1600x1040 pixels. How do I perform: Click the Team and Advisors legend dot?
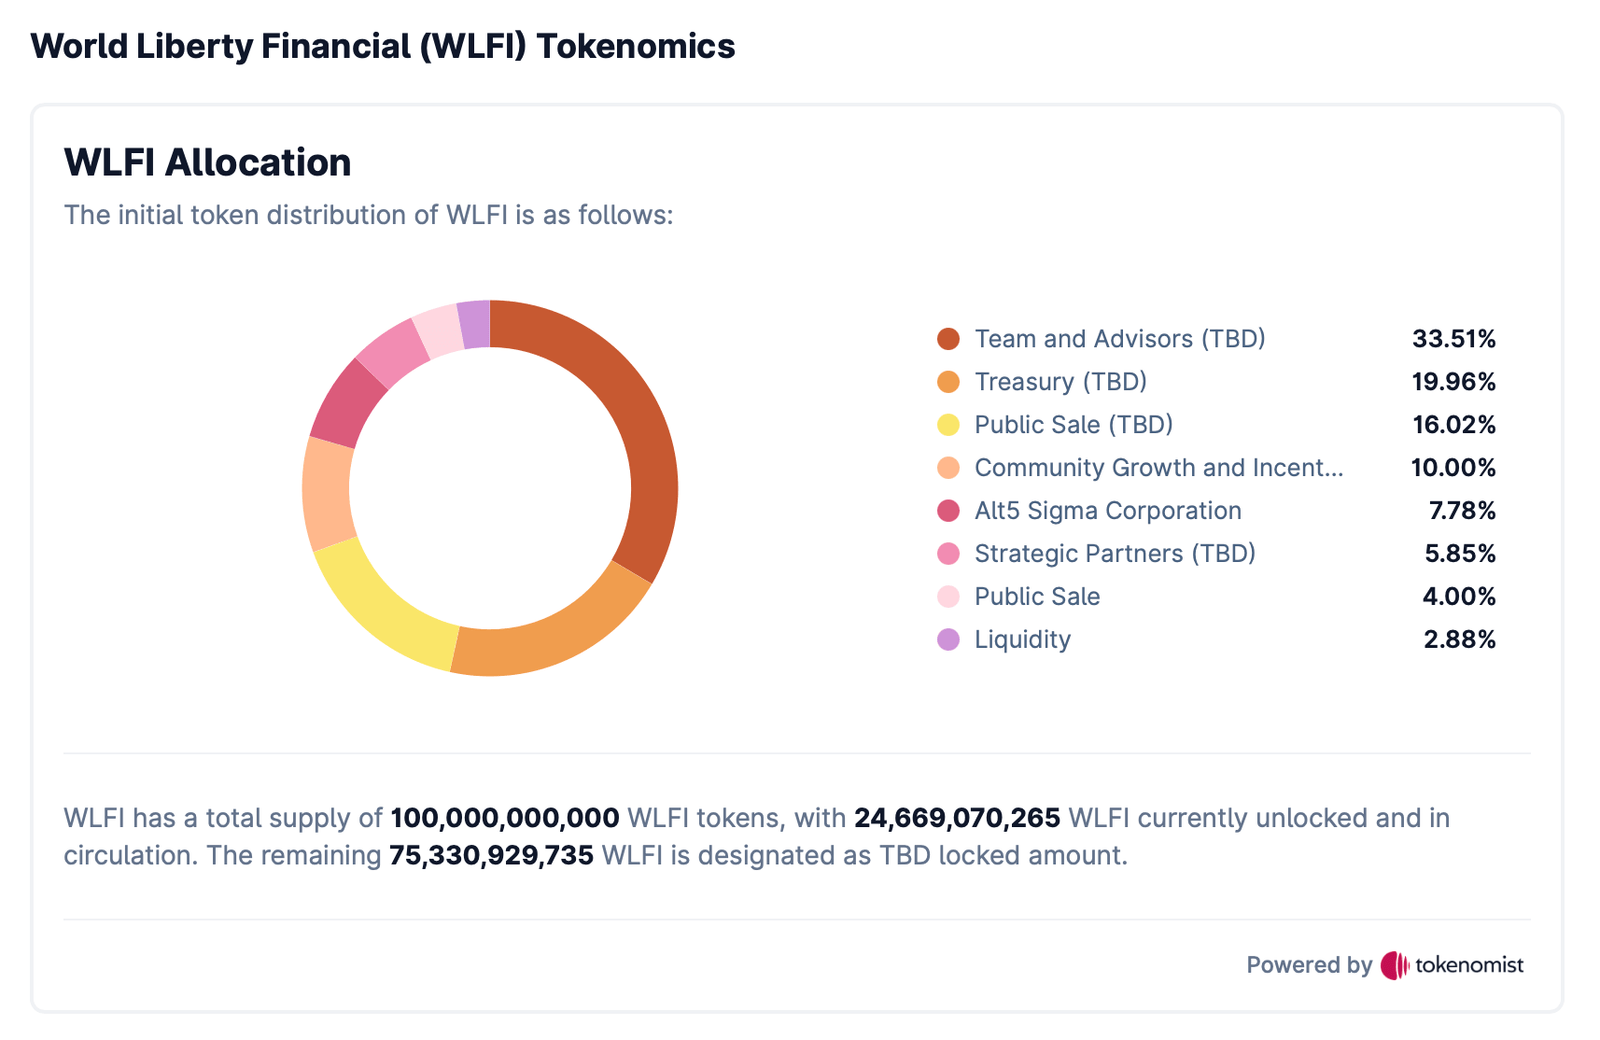(948, 339)
